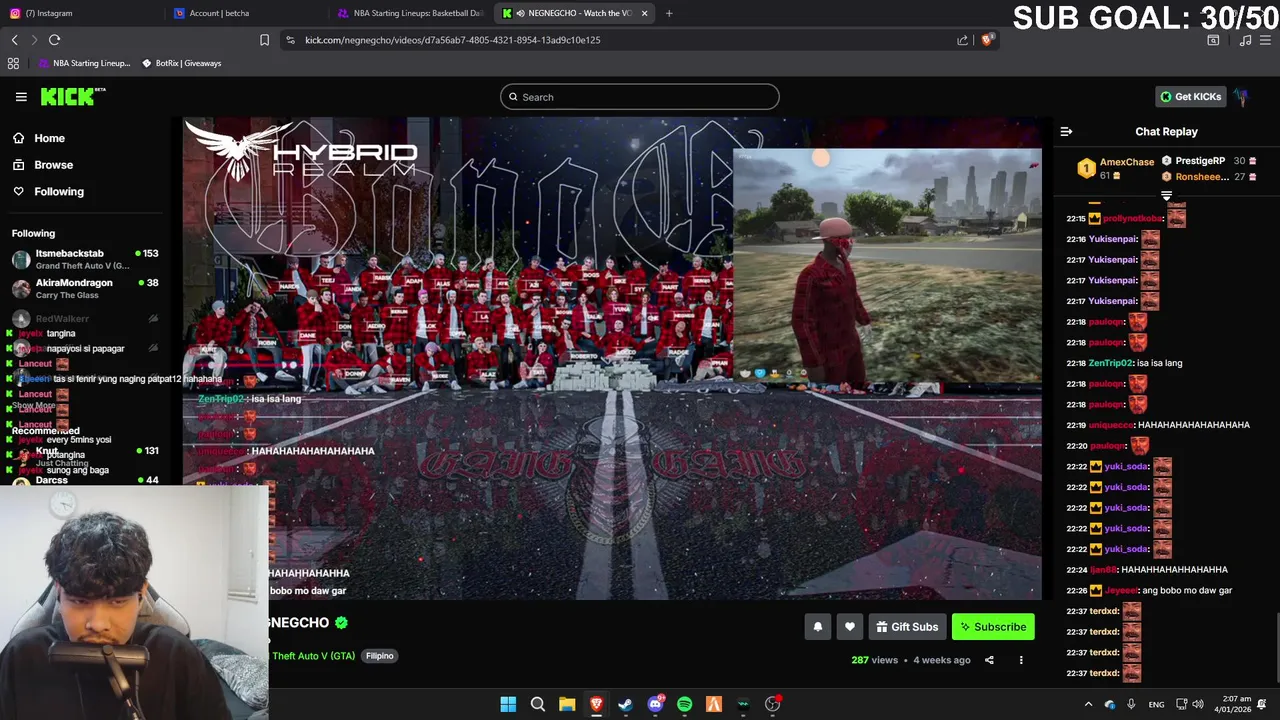Click the Gift Subs button
1280x720 pixels.
(907, 627)
